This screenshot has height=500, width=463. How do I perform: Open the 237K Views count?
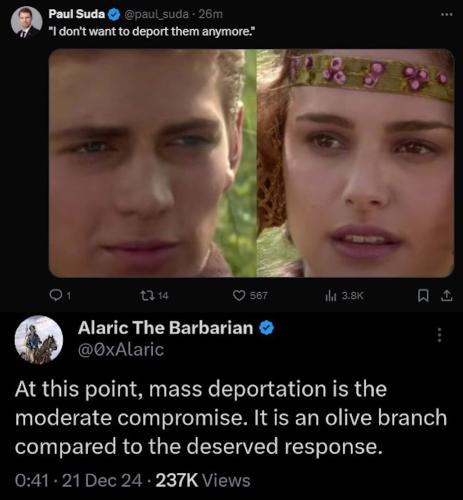203,480
